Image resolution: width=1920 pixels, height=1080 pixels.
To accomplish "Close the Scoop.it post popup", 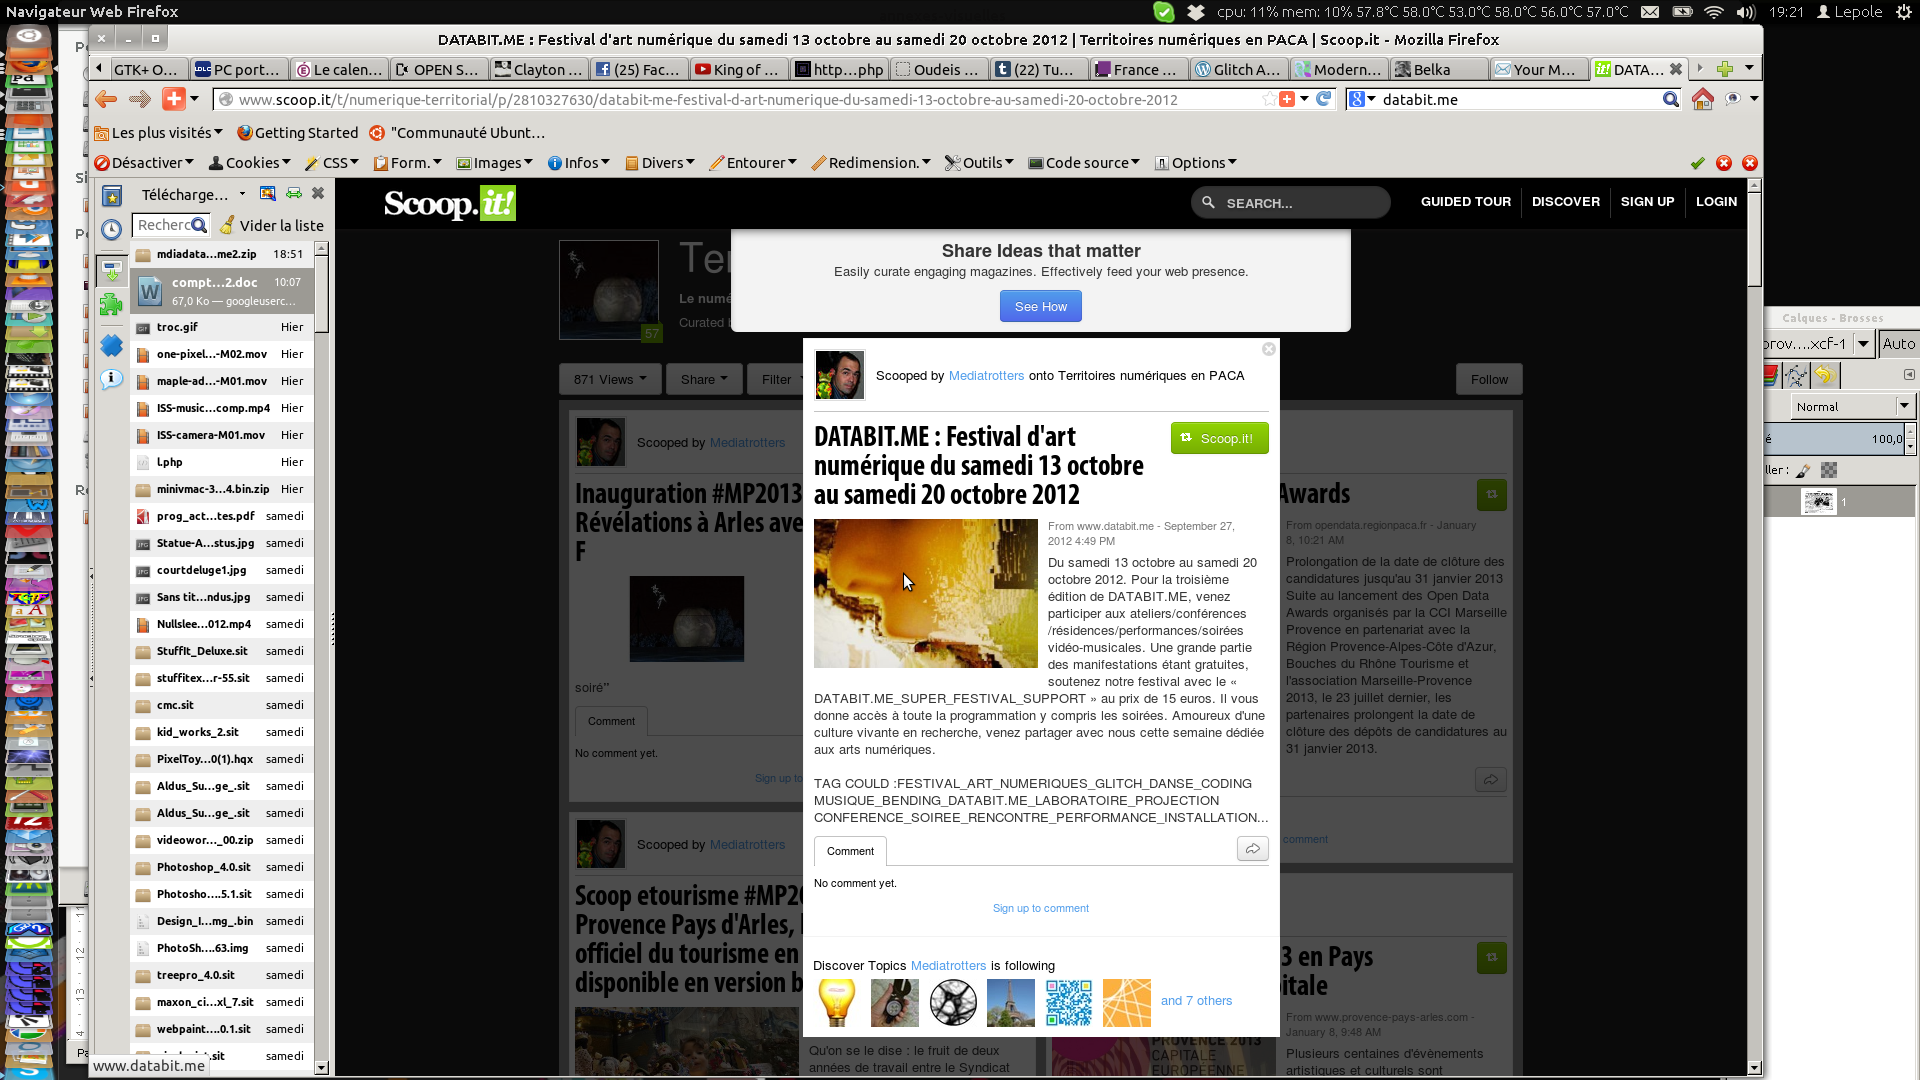I will point(1268,349).
